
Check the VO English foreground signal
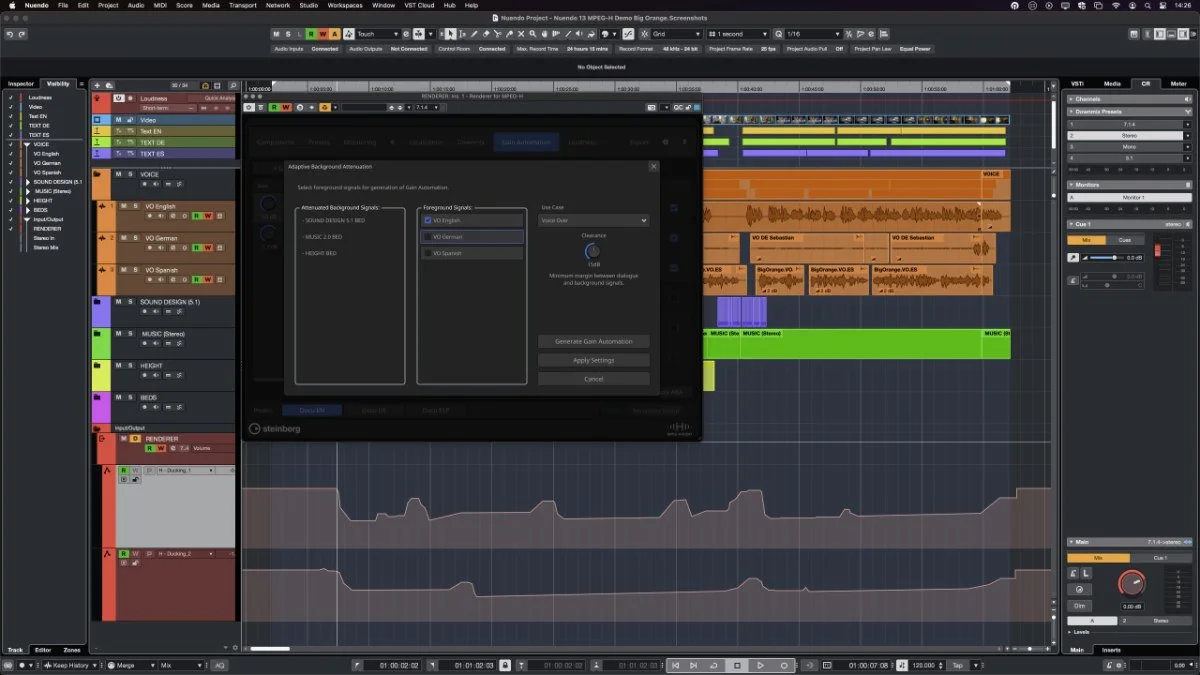tap(427, 220)
